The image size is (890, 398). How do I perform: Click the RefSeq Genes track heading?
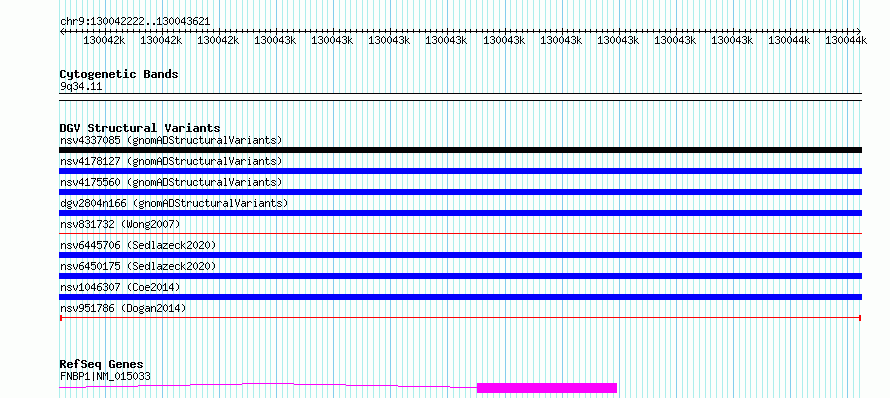102,364
